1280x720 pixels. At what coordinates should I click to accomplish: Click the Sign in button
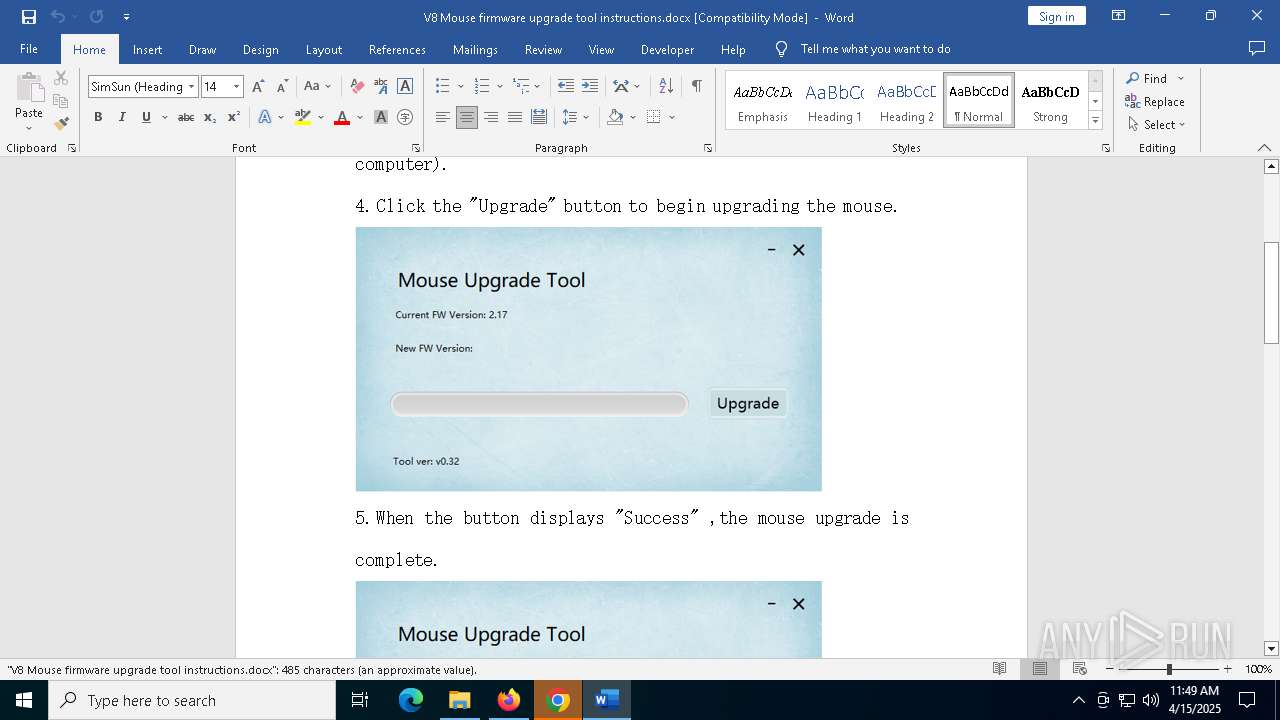point(1056,16)
